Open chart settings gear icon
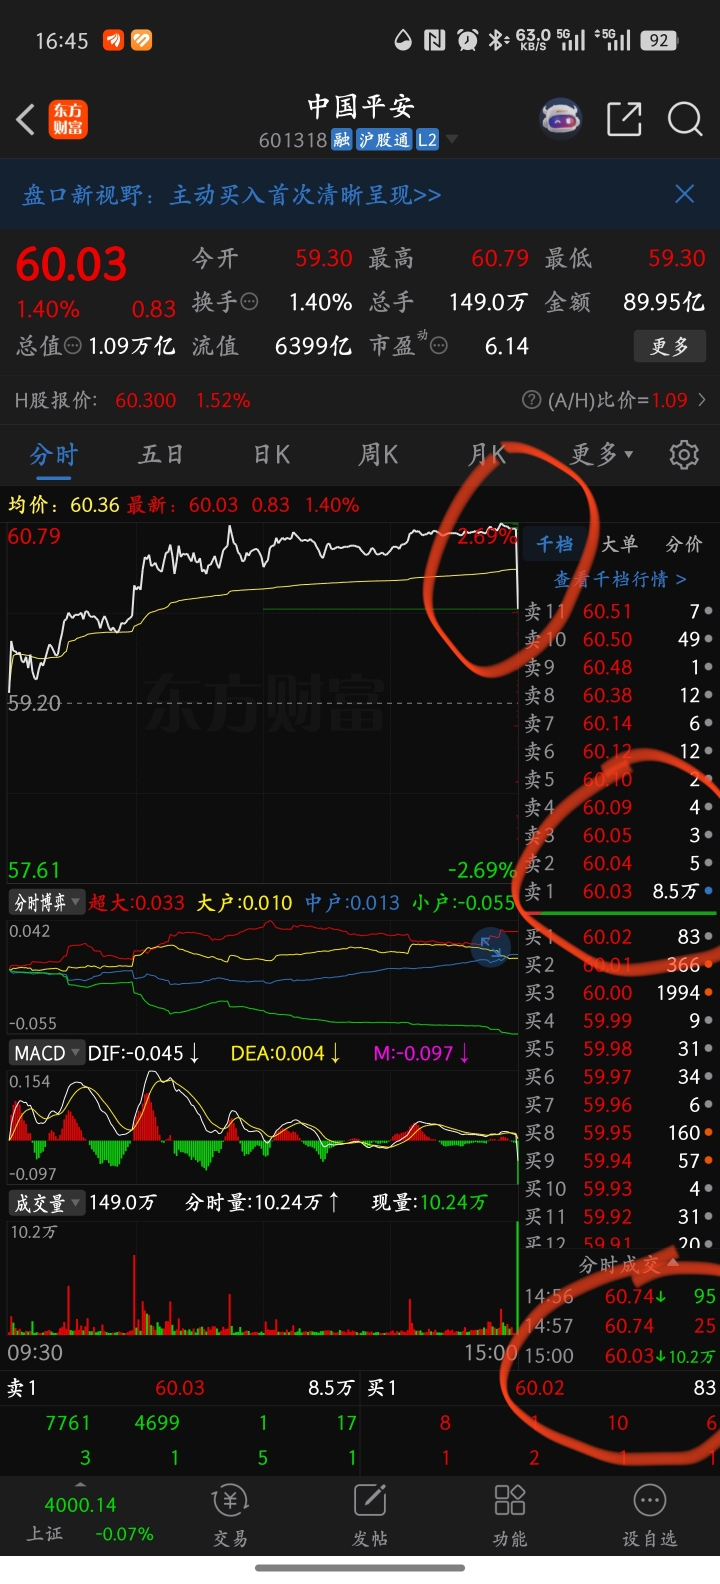 coord(684,455)
